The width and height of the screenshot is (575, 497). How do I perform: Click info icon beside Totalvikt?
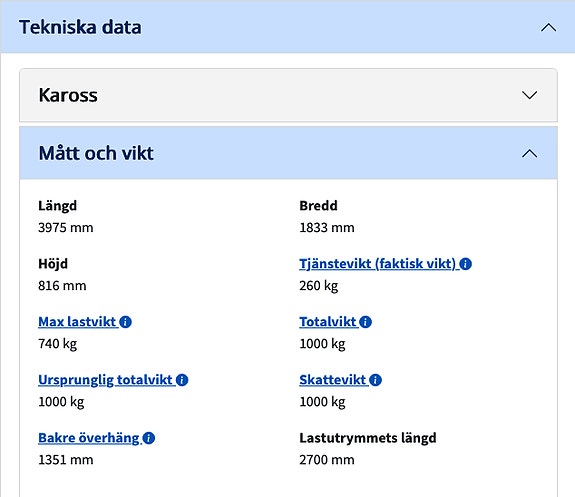[x=365, y=322]
